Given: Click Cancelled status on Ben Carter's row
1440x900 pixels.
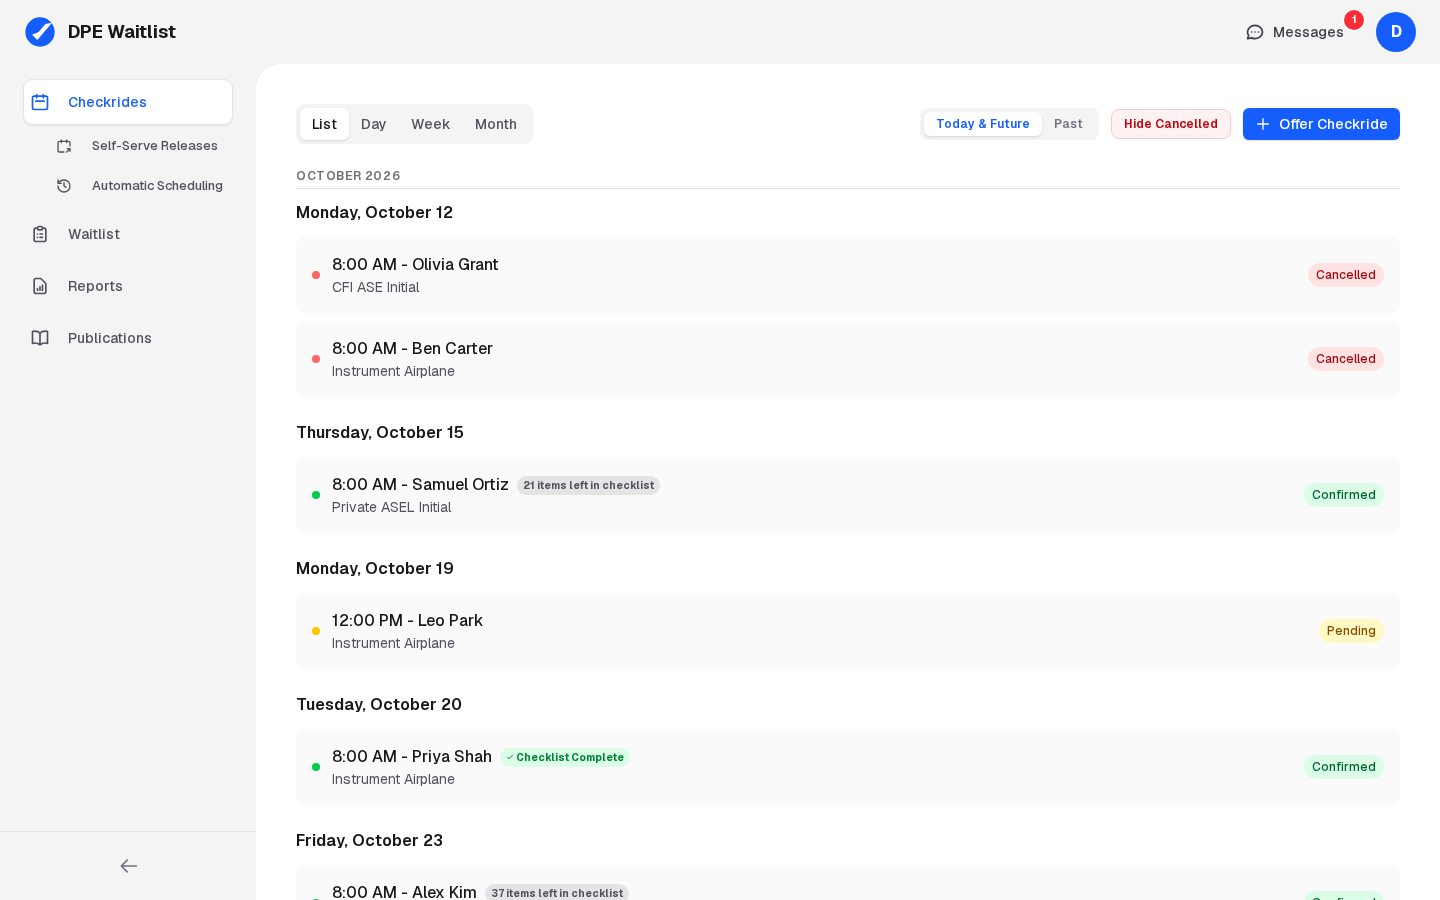Looking at the screenshot, I should pos(1346,359).
